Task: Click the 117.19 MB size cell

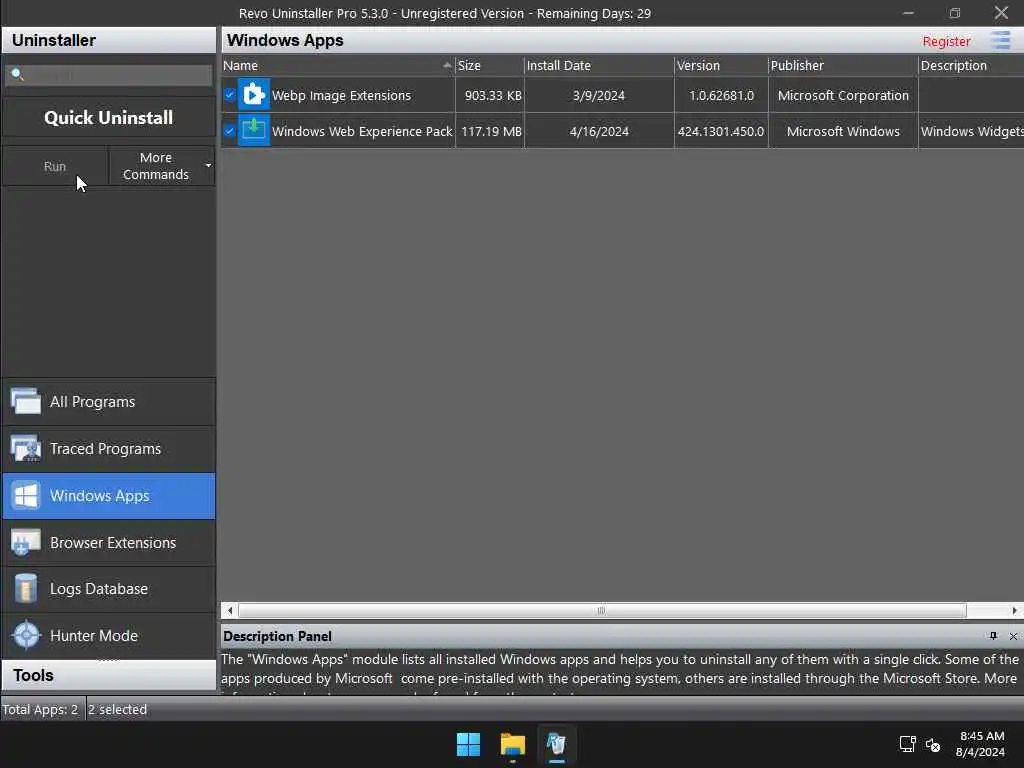Action: point(491,131)
